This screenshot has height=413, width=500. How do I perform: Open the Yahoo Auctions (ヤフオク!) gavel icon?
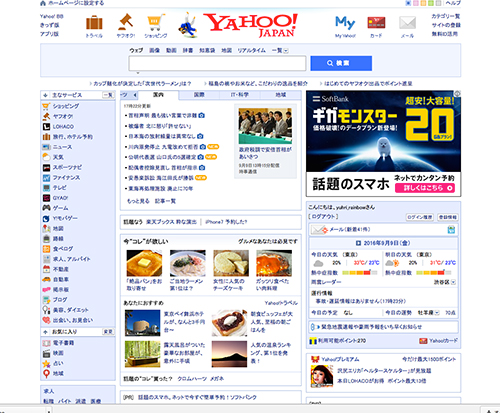tap(126, 22)
